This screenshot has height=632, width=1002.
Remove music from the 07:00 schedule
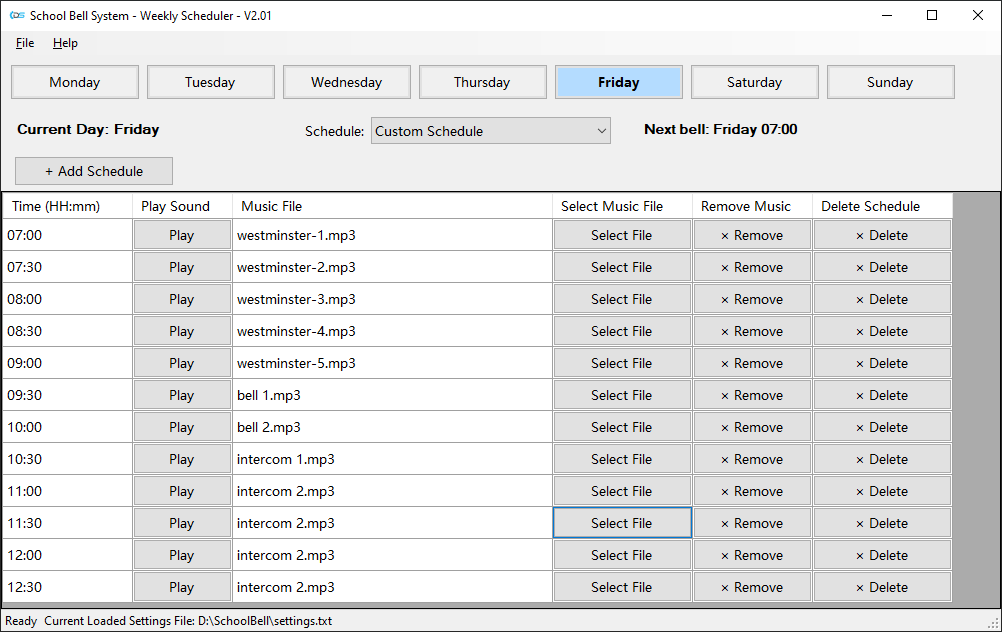752,235
